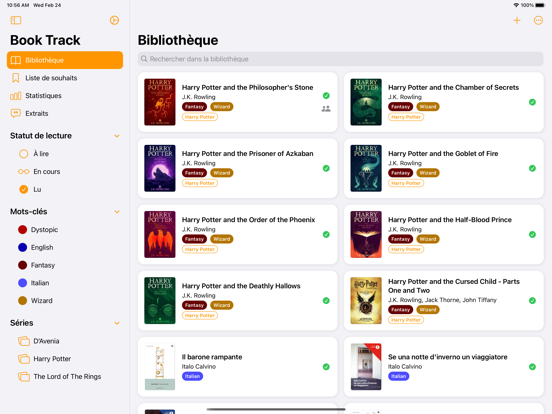Image resolution: width=552 pixels, height=414 pixels.
Task: Open Il barone rampante cover
Action: coord(160,367)
